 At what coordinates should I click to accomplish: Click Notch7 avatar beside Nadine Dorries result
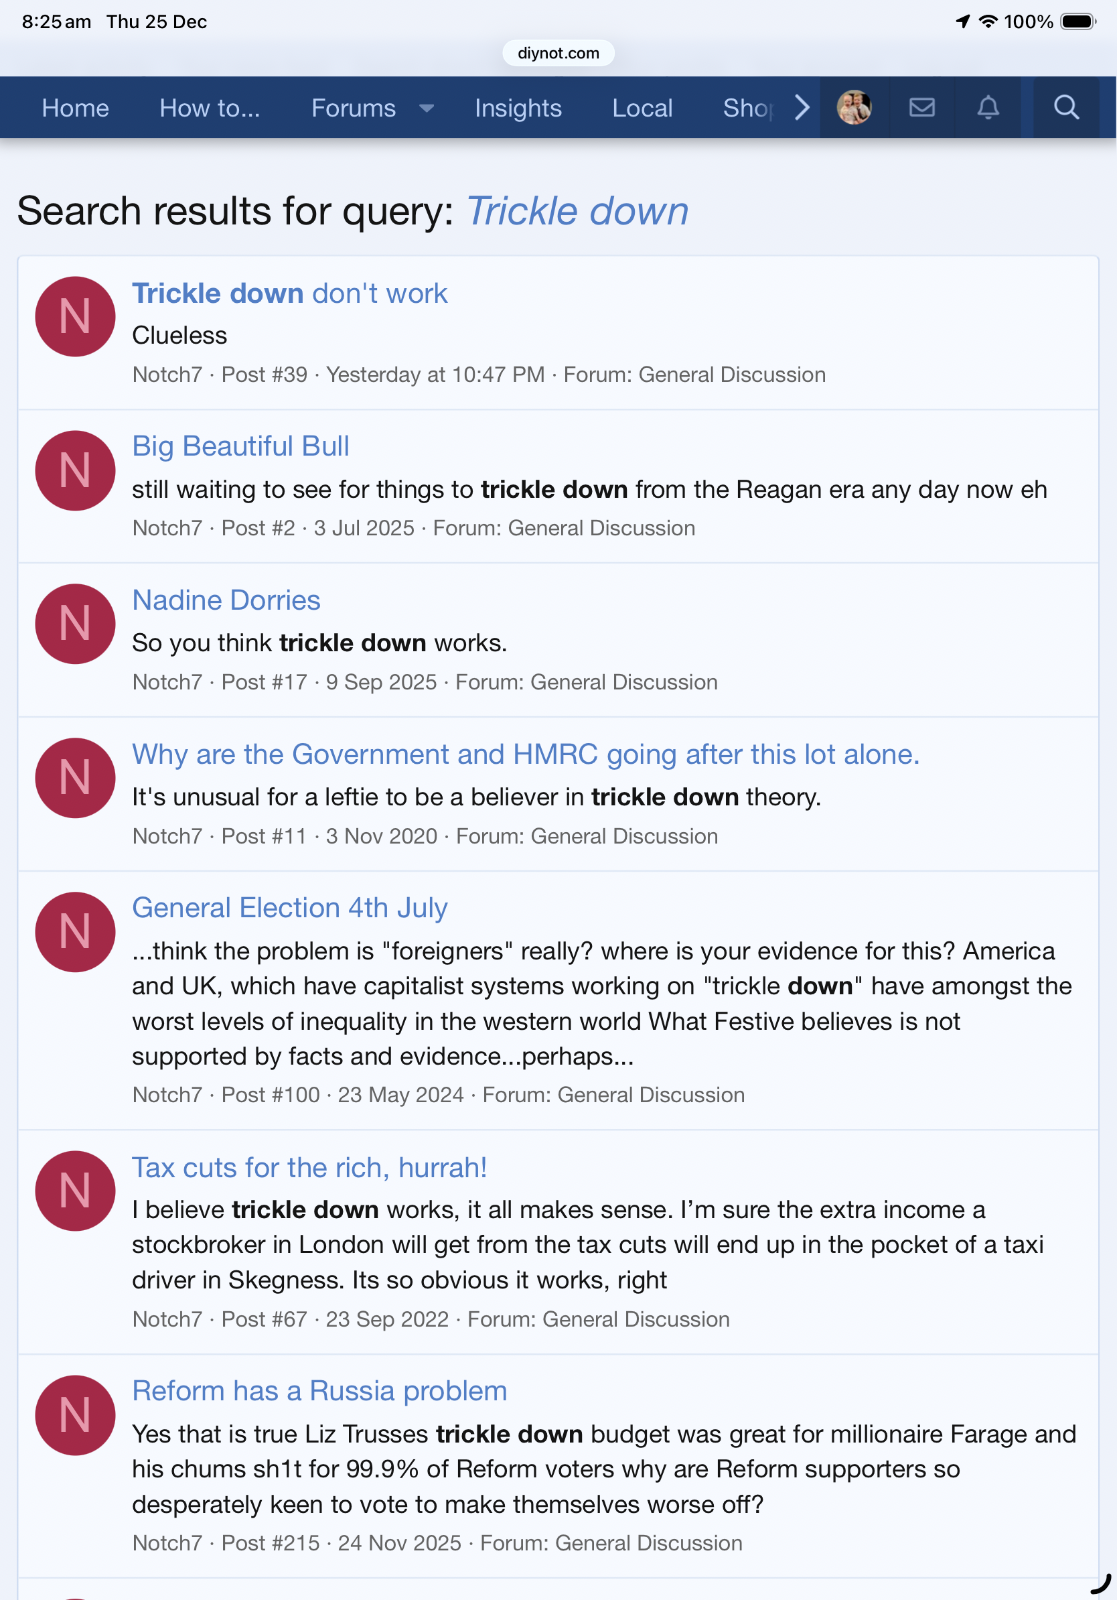click(x=75, y=624)
